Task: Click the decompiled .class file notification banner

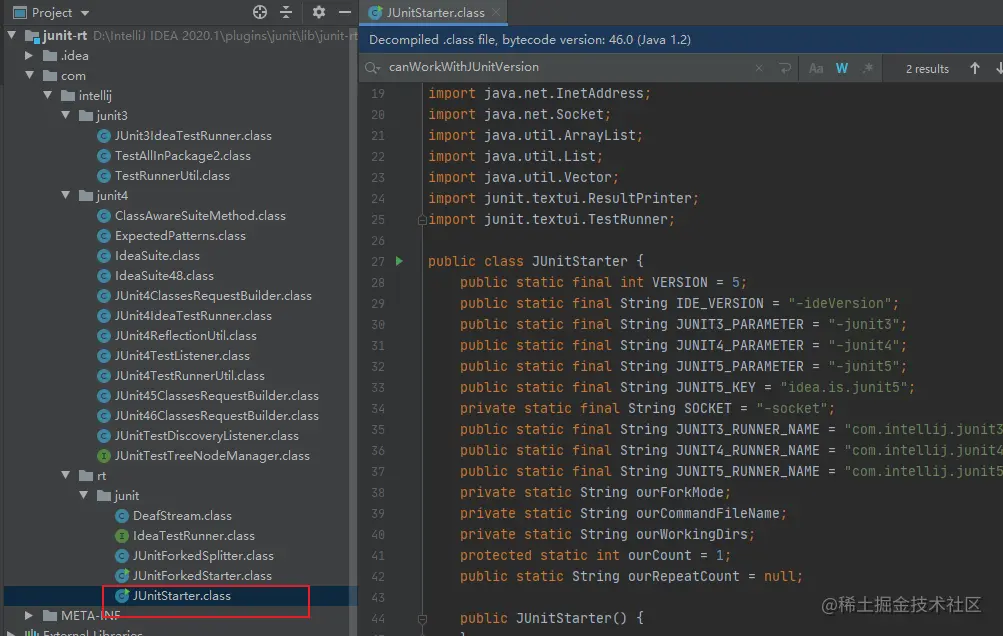Action: [x=681, y=40]
